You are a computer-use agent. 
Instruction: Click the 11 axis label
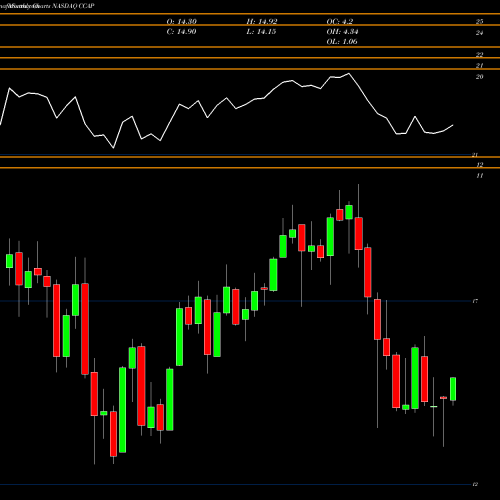click(479, 176)
